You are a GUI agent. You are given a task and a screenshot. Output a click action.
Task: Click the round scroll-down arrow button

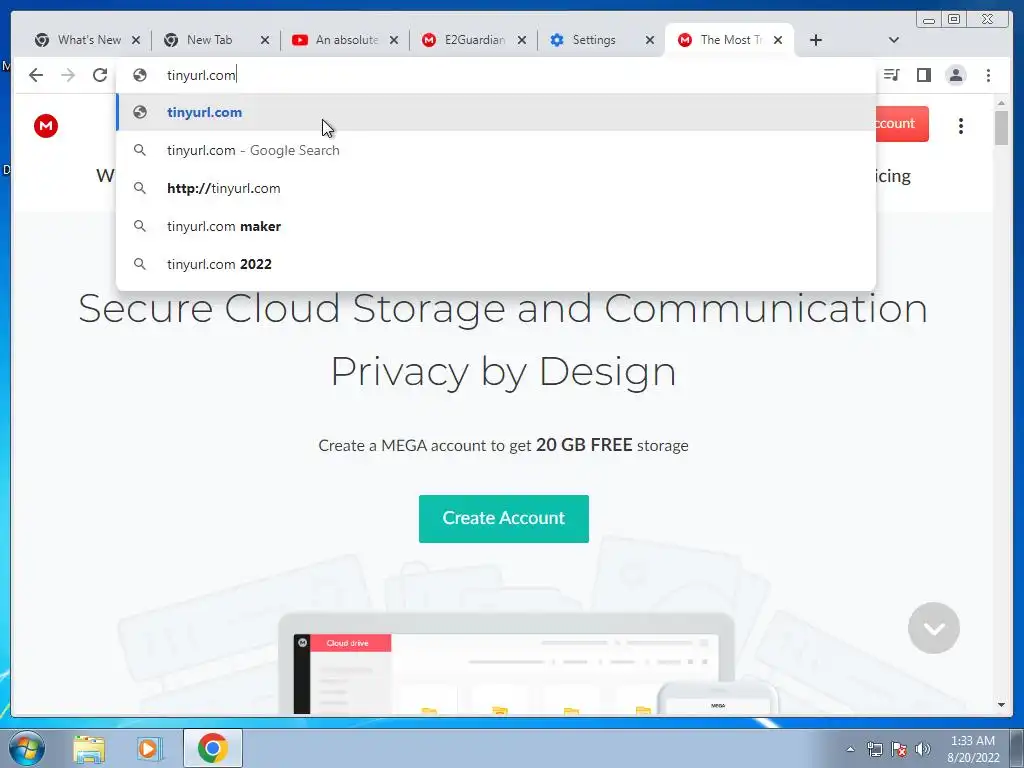pos(934,628)
